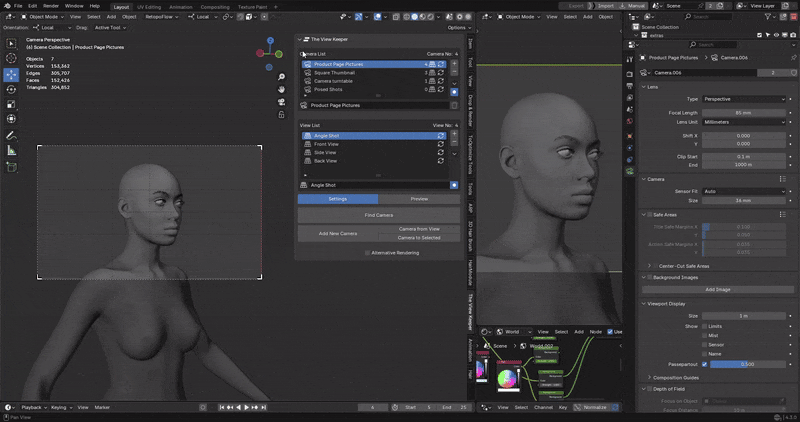Jump to the last frame in timeline
The height and width of the screenshot is (422, 800).
coord(263,407)
